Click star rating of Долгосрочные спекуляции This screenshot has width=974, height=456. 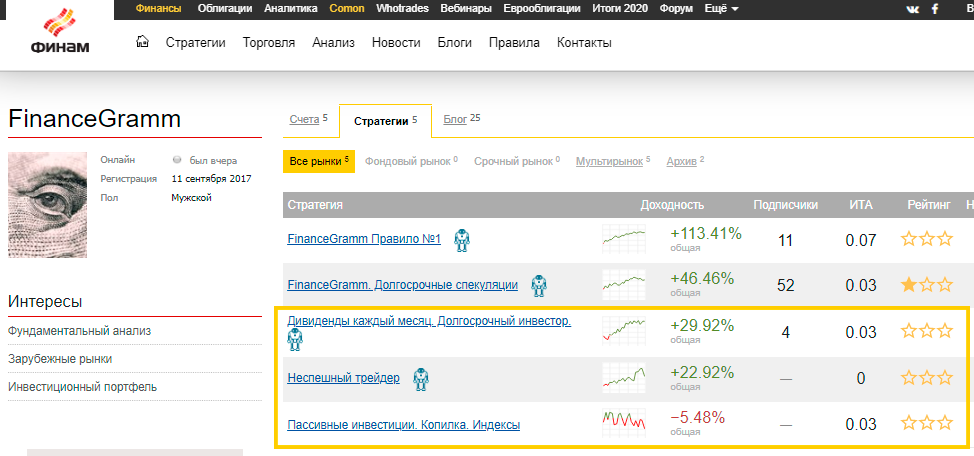[x=927, y=285]
